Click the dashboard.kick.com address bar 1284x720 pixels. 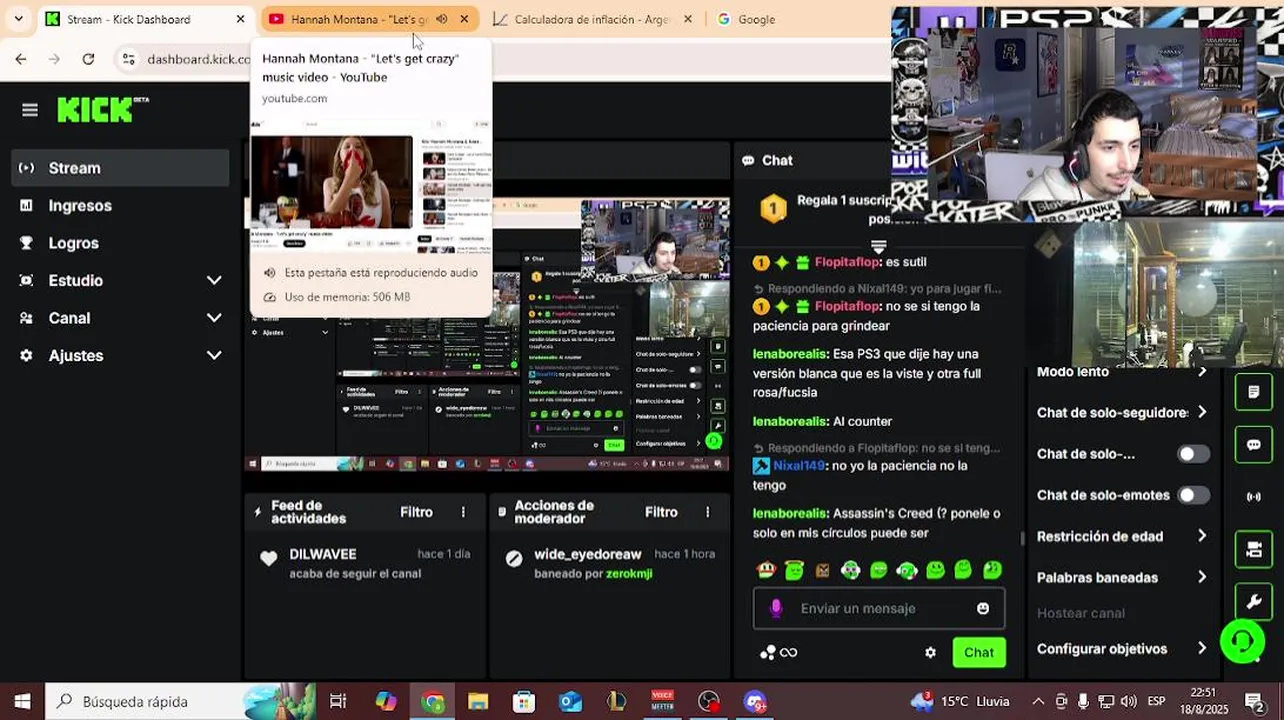click(198, 59)
